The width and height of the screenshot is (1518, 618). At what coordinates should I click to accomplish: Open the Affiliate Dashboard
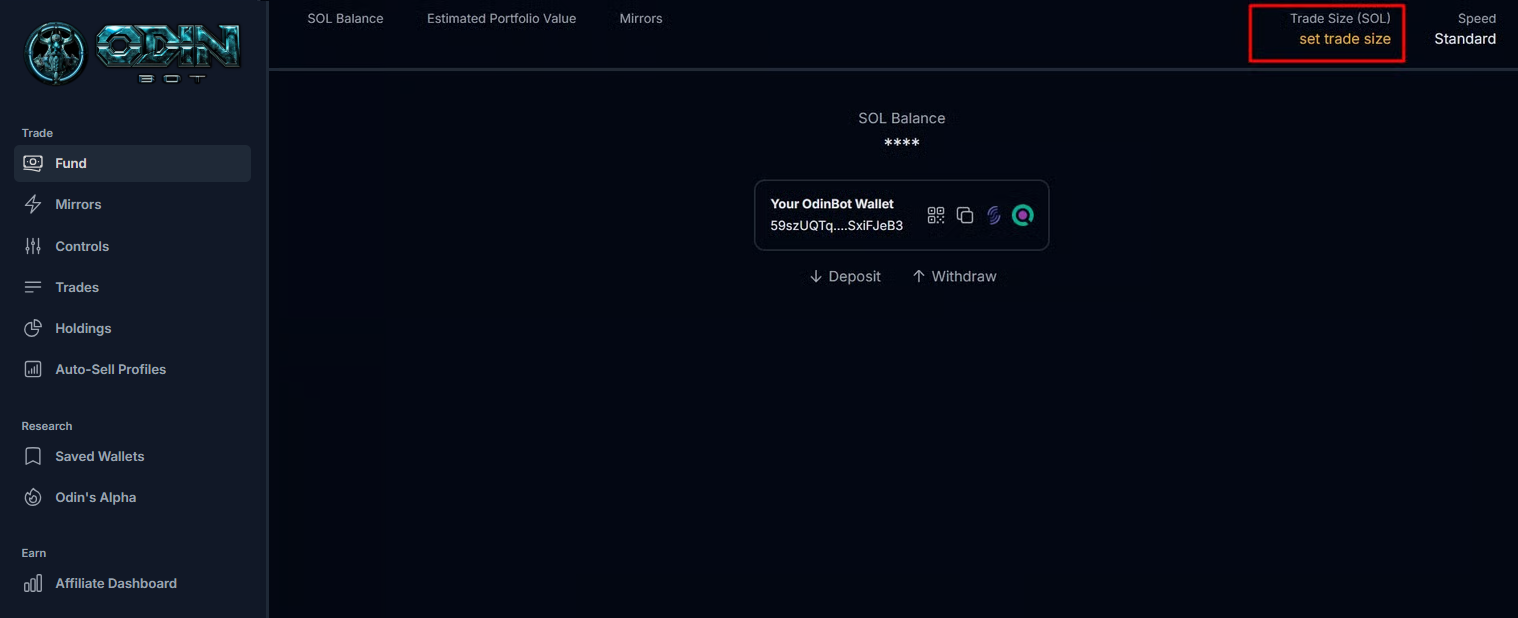115,583
